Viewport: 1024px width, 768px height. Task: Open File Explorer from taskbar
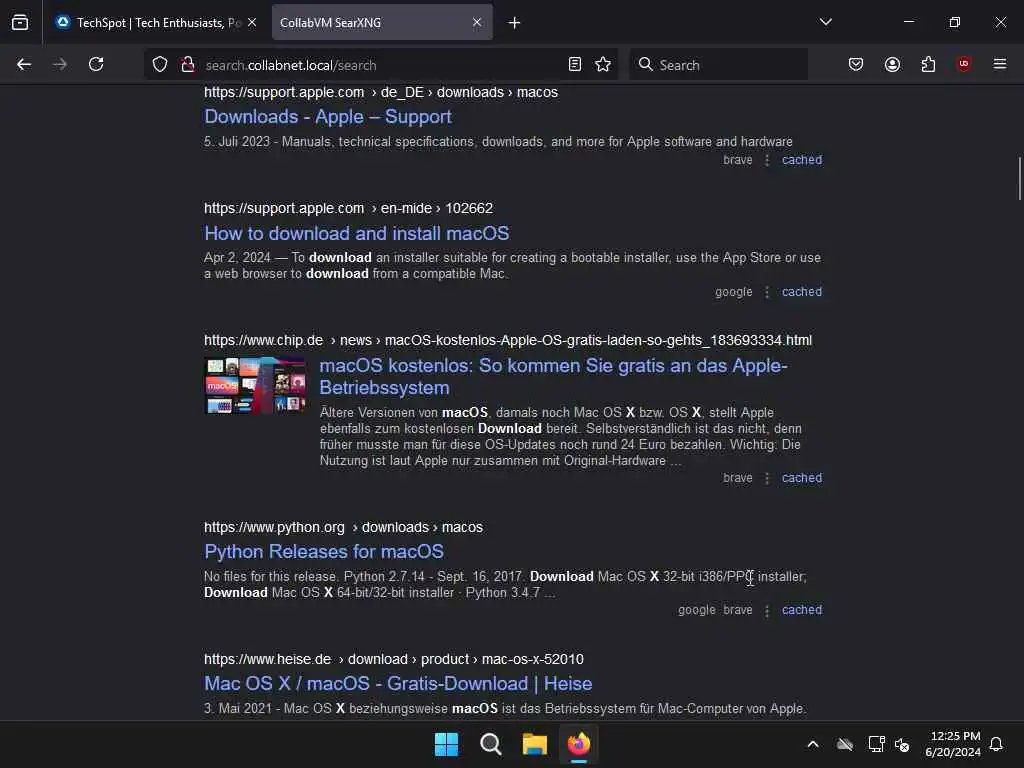534,744
